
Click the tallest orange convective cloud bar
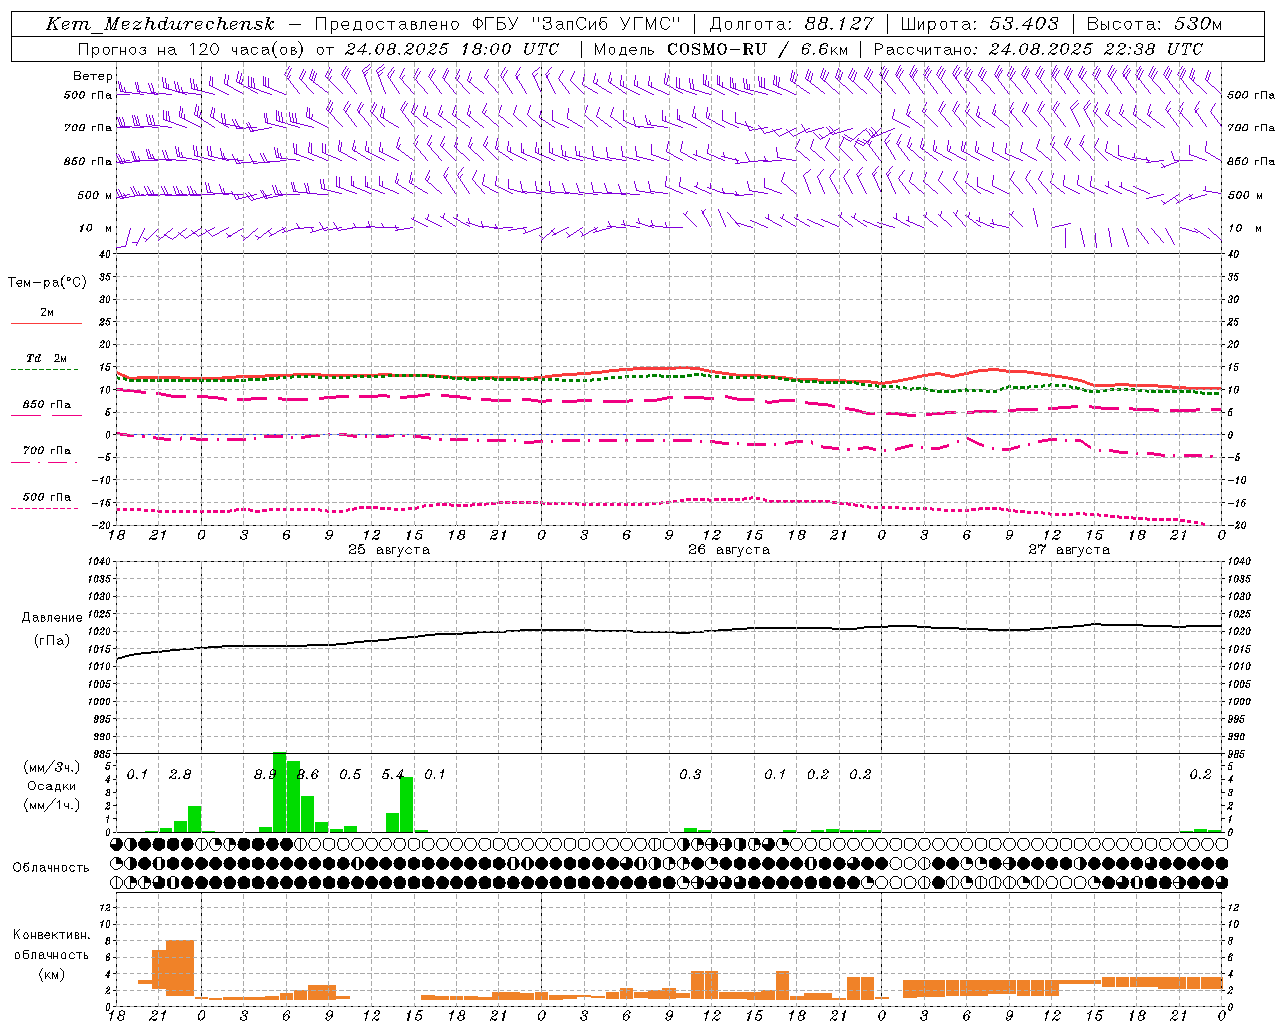180,968
